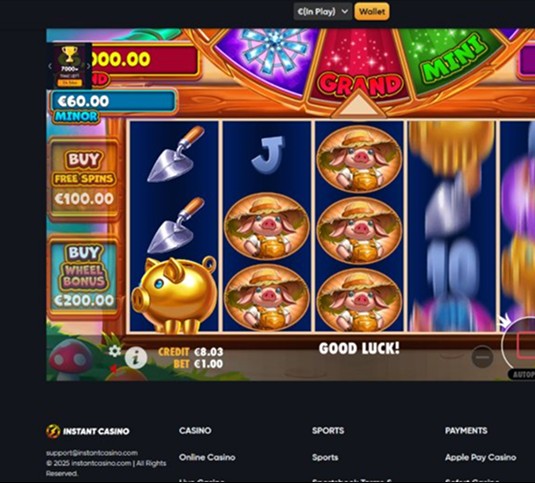Open the Wallet
The width and height of the screenshot is (535, 483).
click(x=372, y=12)
